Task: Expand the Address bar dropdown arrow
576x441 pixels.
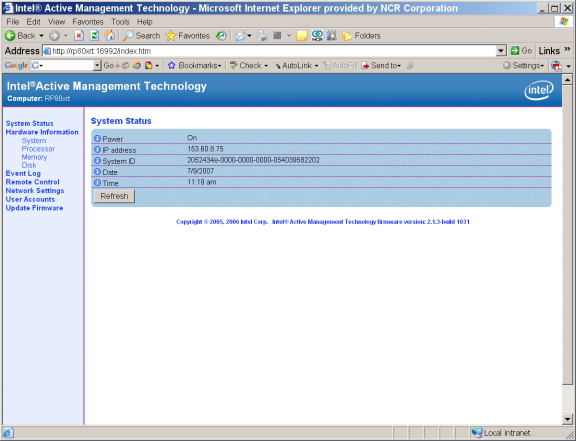Action: tap(501, 51)
